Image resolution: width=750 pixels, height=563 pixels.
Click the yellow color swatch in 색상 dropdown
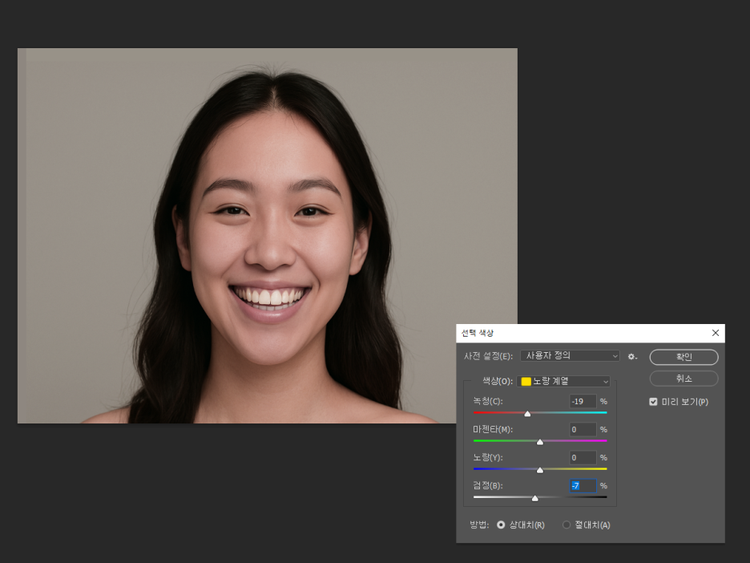pyautogui.click(x=526, y=381)
